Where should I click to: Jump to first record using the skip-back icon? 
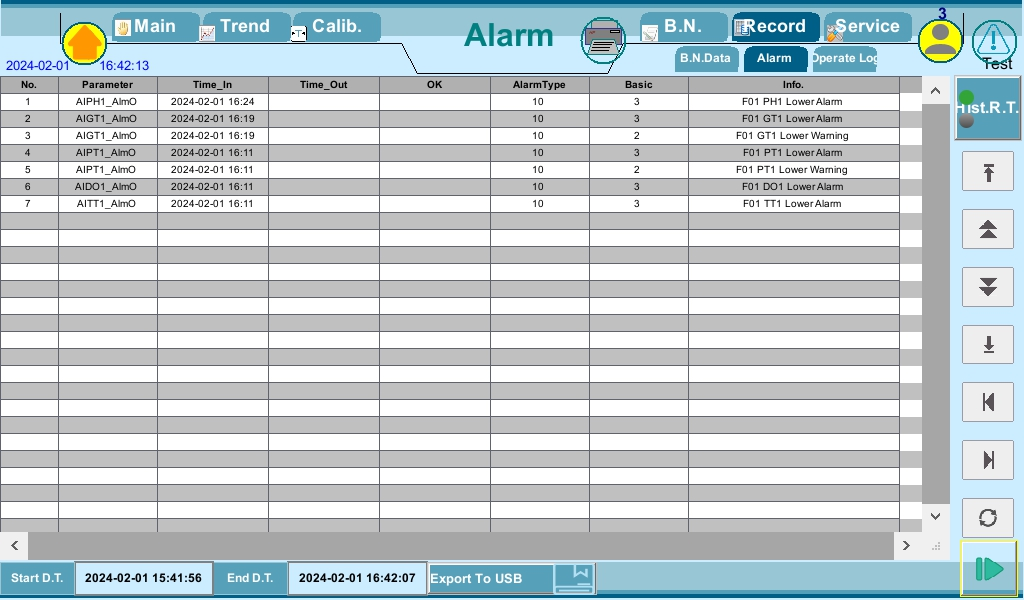point(987,402)
